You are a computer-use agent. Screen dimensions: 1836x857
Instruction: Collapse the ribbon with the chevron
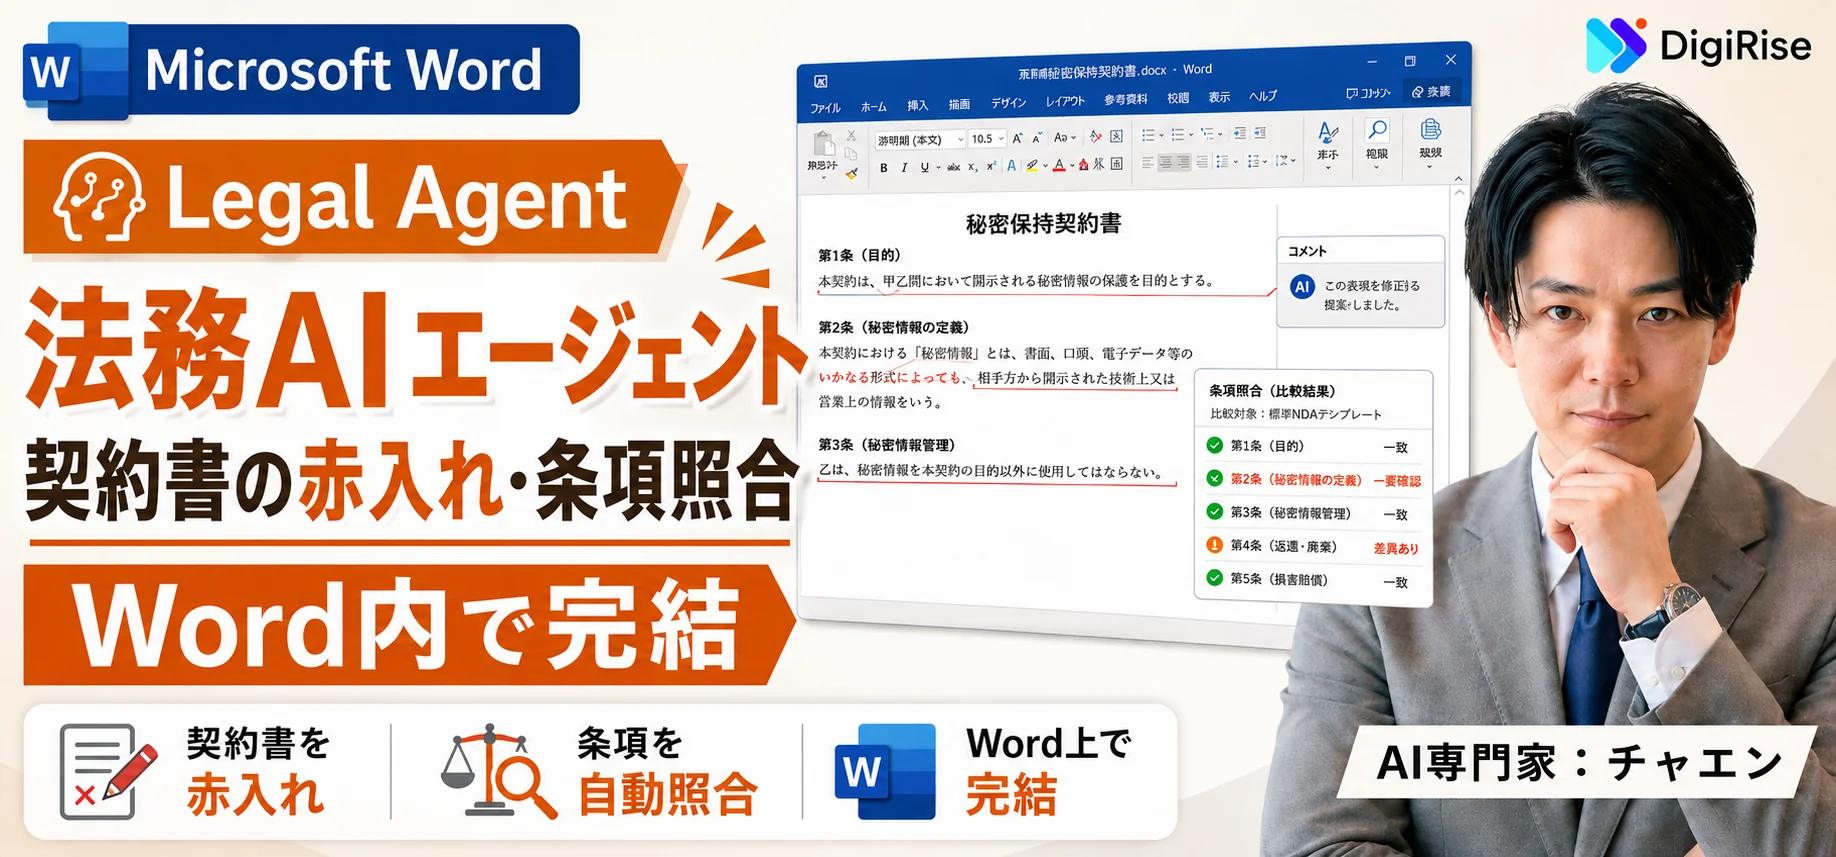(x=1458, y=178)
